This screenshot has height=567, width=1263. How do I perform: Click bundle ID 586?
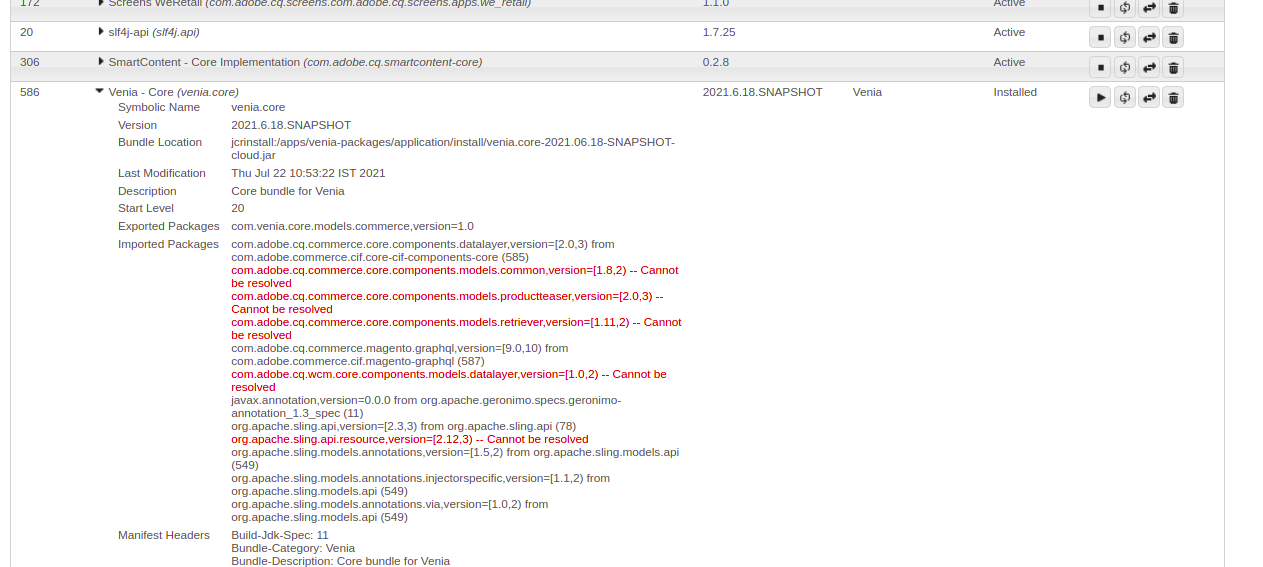pyautogui.click(x=30, y=92)
